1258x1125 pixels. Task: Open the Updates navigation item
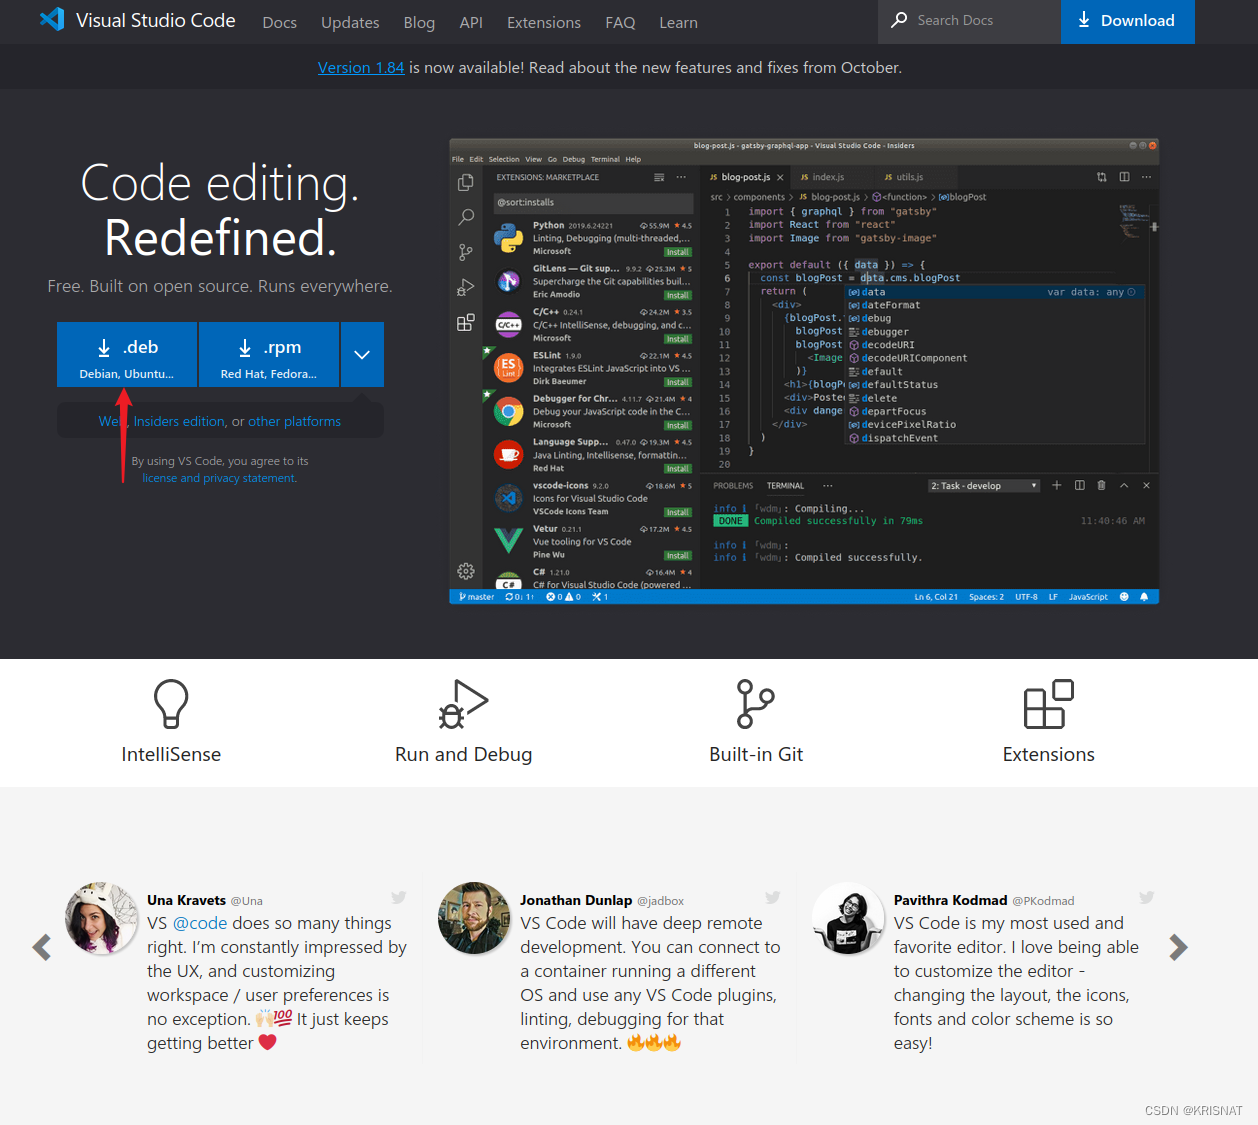pyautogui.click(x=350, y=22)
